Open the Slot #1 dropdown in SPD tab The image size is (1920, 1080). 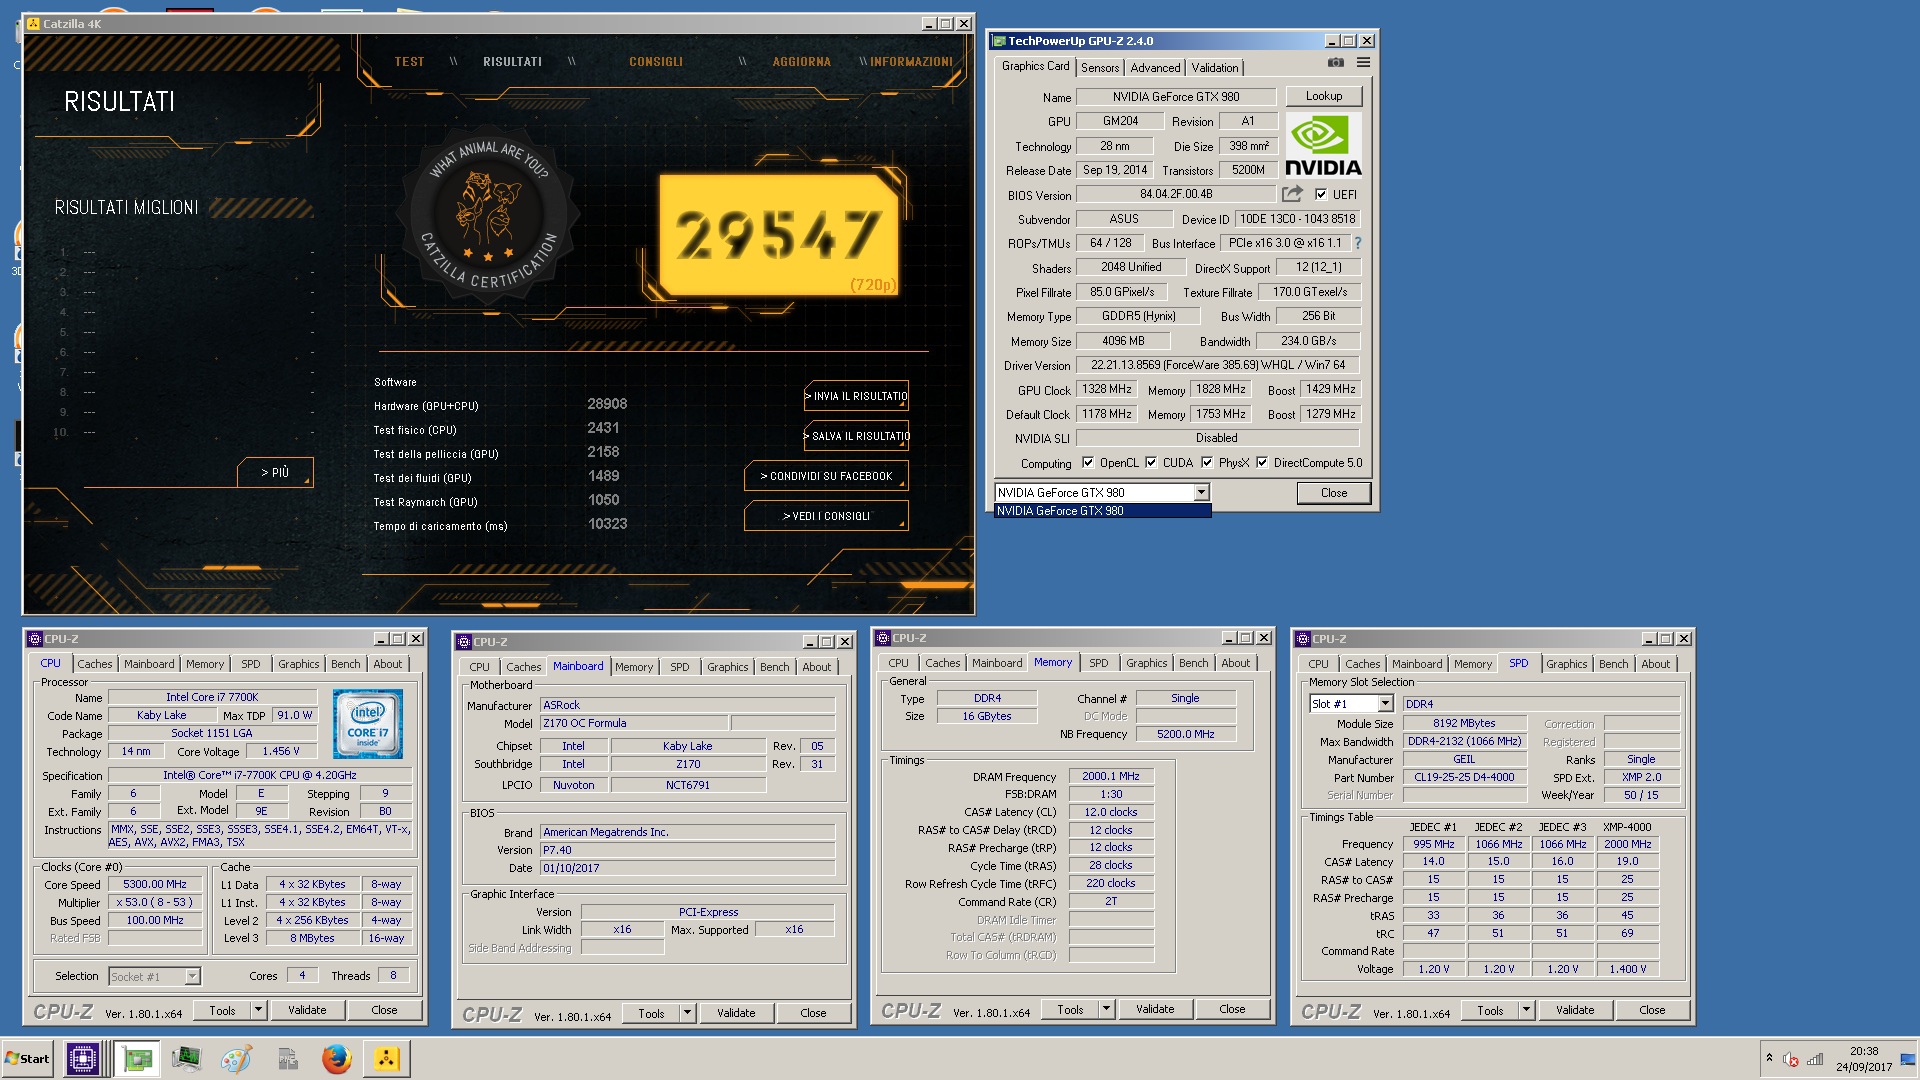tap(1385, 704)
